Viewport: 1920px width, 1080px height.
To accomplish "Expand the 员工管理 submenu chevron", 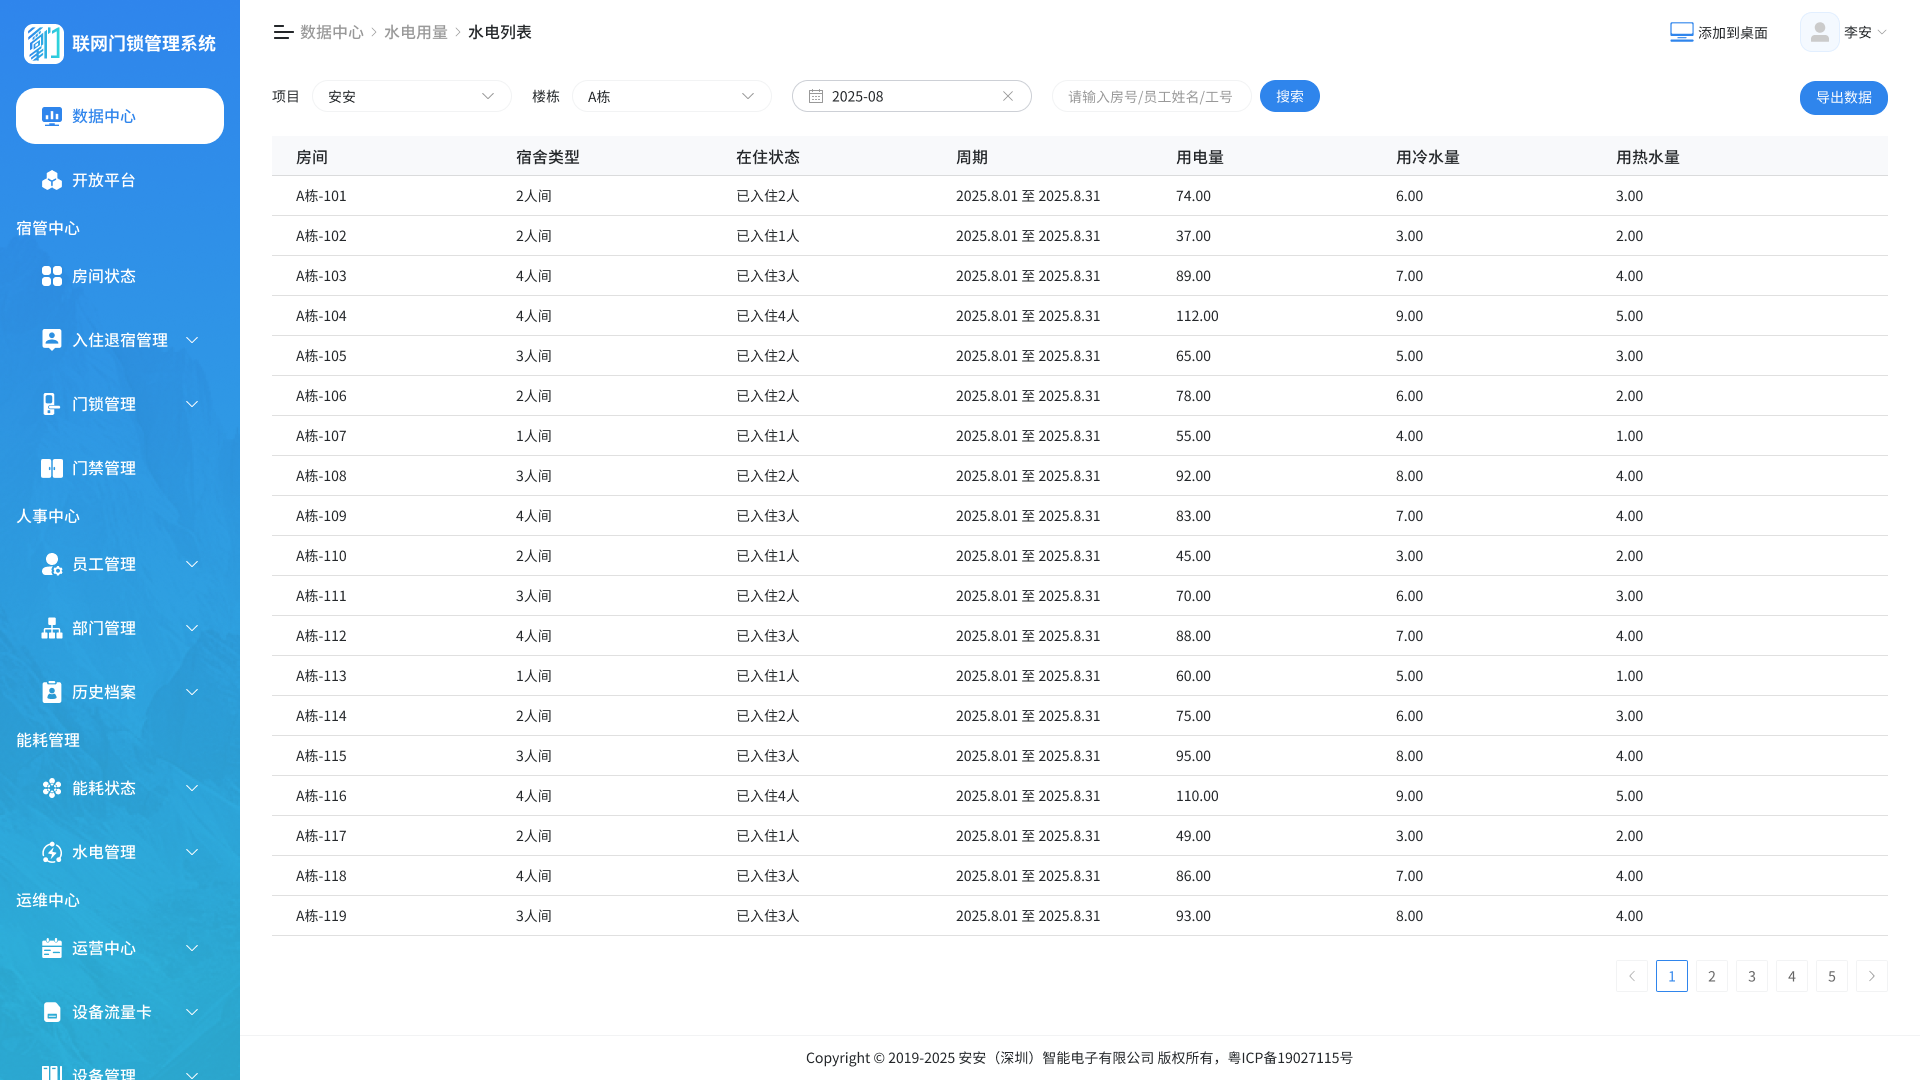I will click(x=192, y=564).
